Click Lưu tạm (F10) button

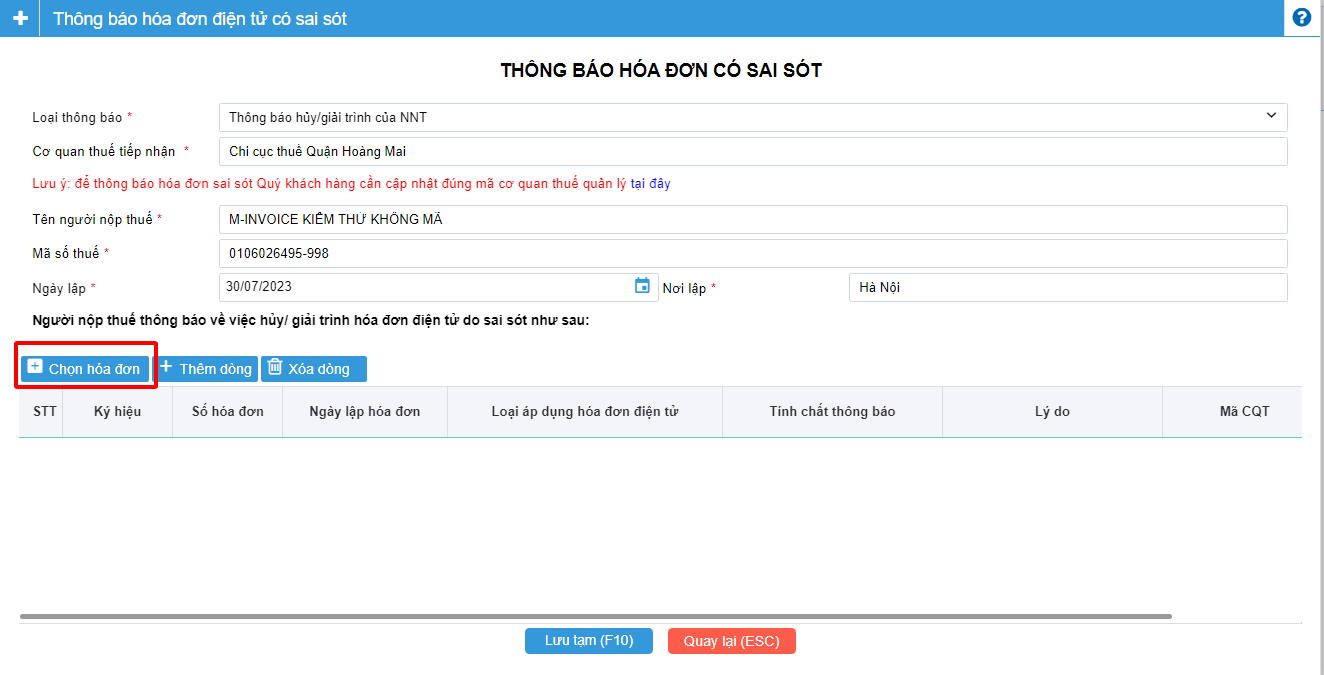(589, 641)
